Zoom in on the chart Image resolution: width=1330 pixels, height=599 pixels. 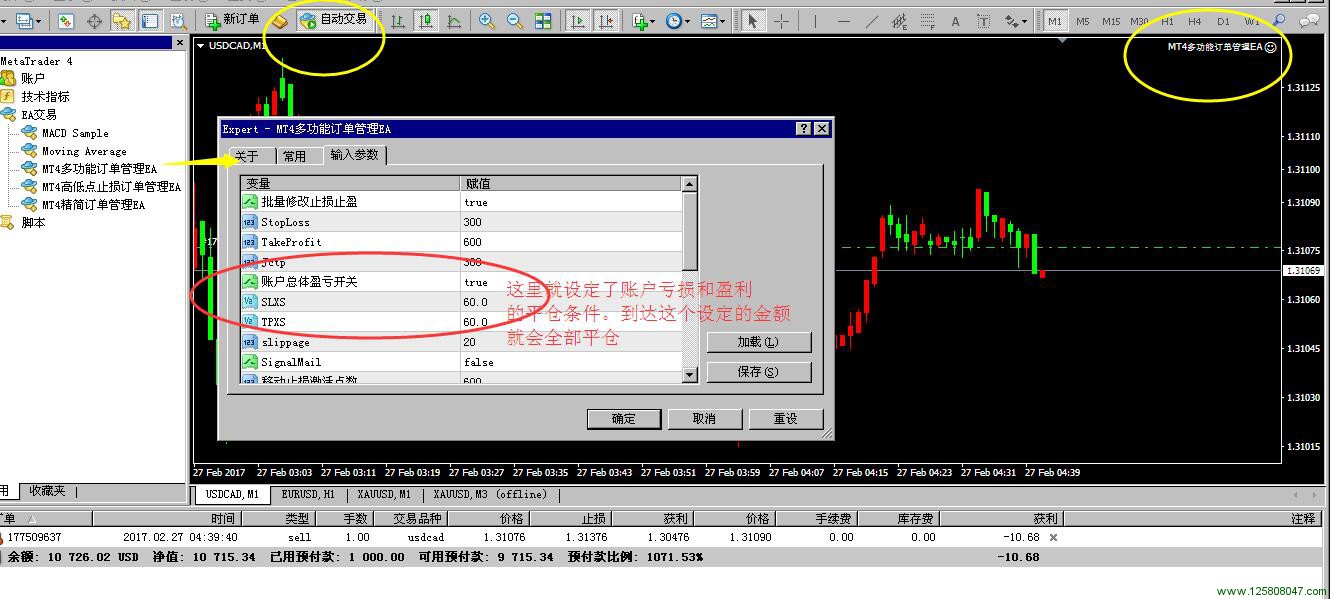coord(487,20)
